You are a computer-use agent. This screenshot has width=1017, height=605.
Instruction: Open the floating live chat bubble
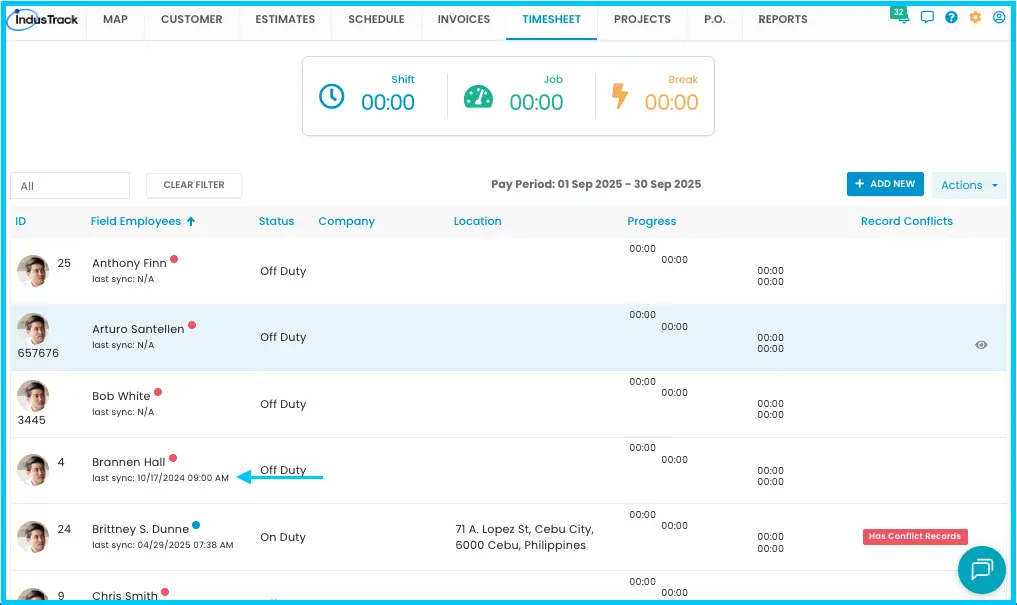tap(981, 569)
